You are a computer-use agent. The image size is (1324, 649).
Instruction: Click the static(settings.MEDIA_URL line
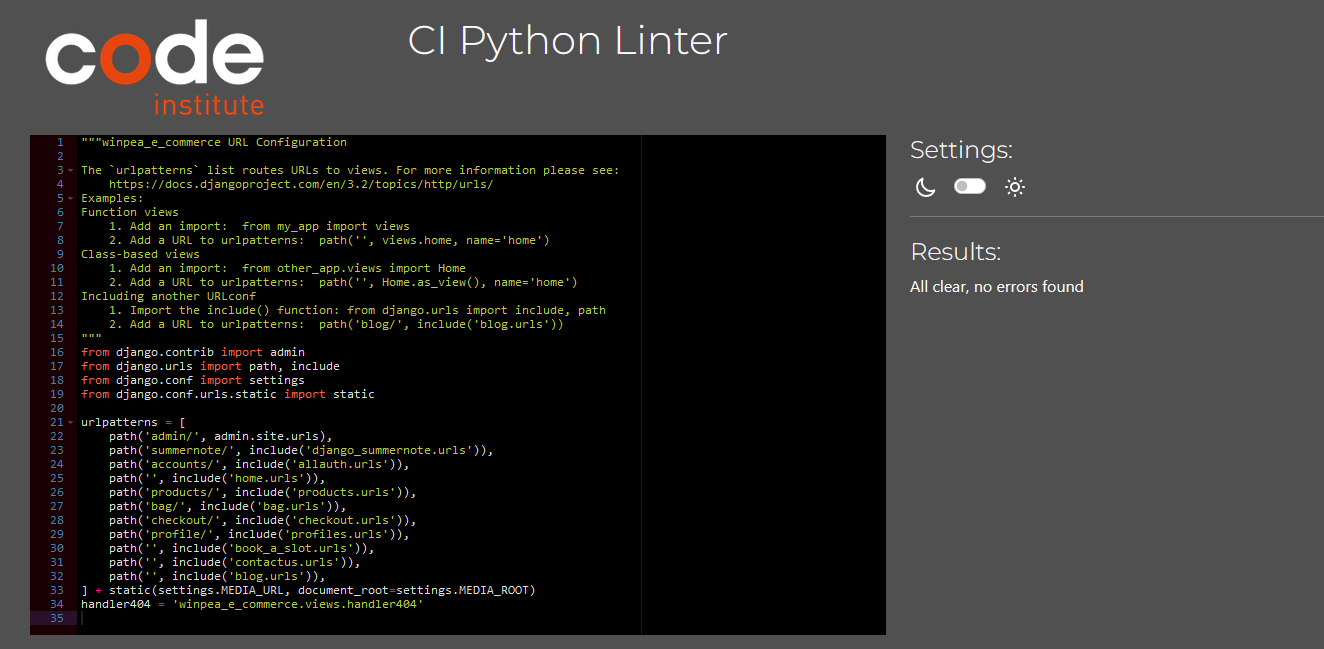point(308,590)
